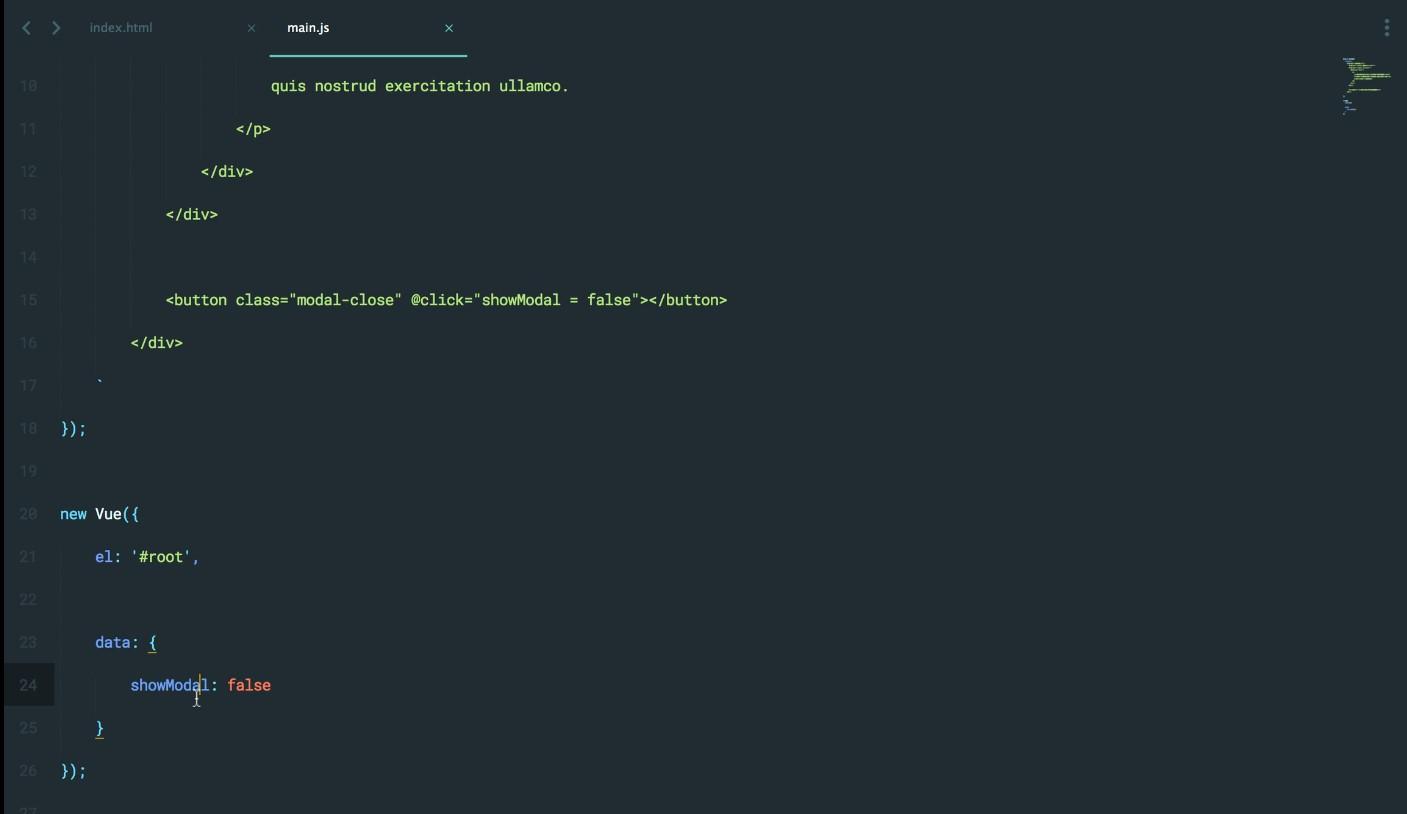Image resolution: width=1407 pixels, height=814 pixels.
Task: Click line number 20 in the gutter
Action: pos(28,514)
